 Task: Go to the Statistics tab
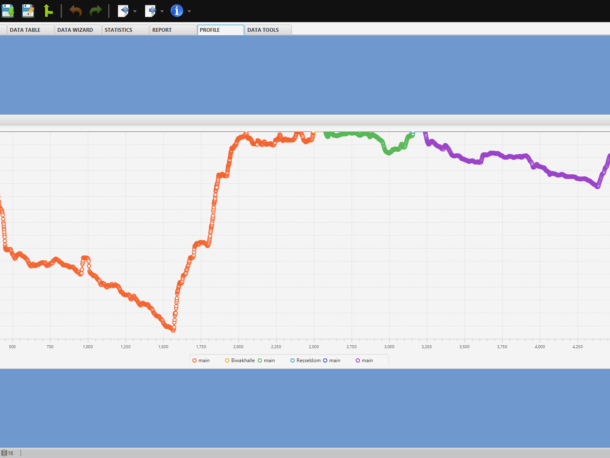pos(119,30)
